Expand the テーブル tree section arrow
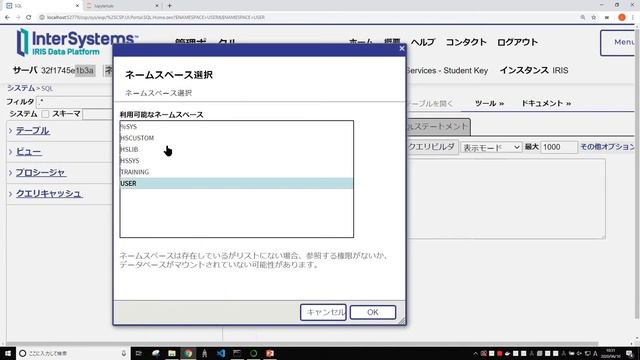Screen dimensions: 640x360 [x=11, y=131]
